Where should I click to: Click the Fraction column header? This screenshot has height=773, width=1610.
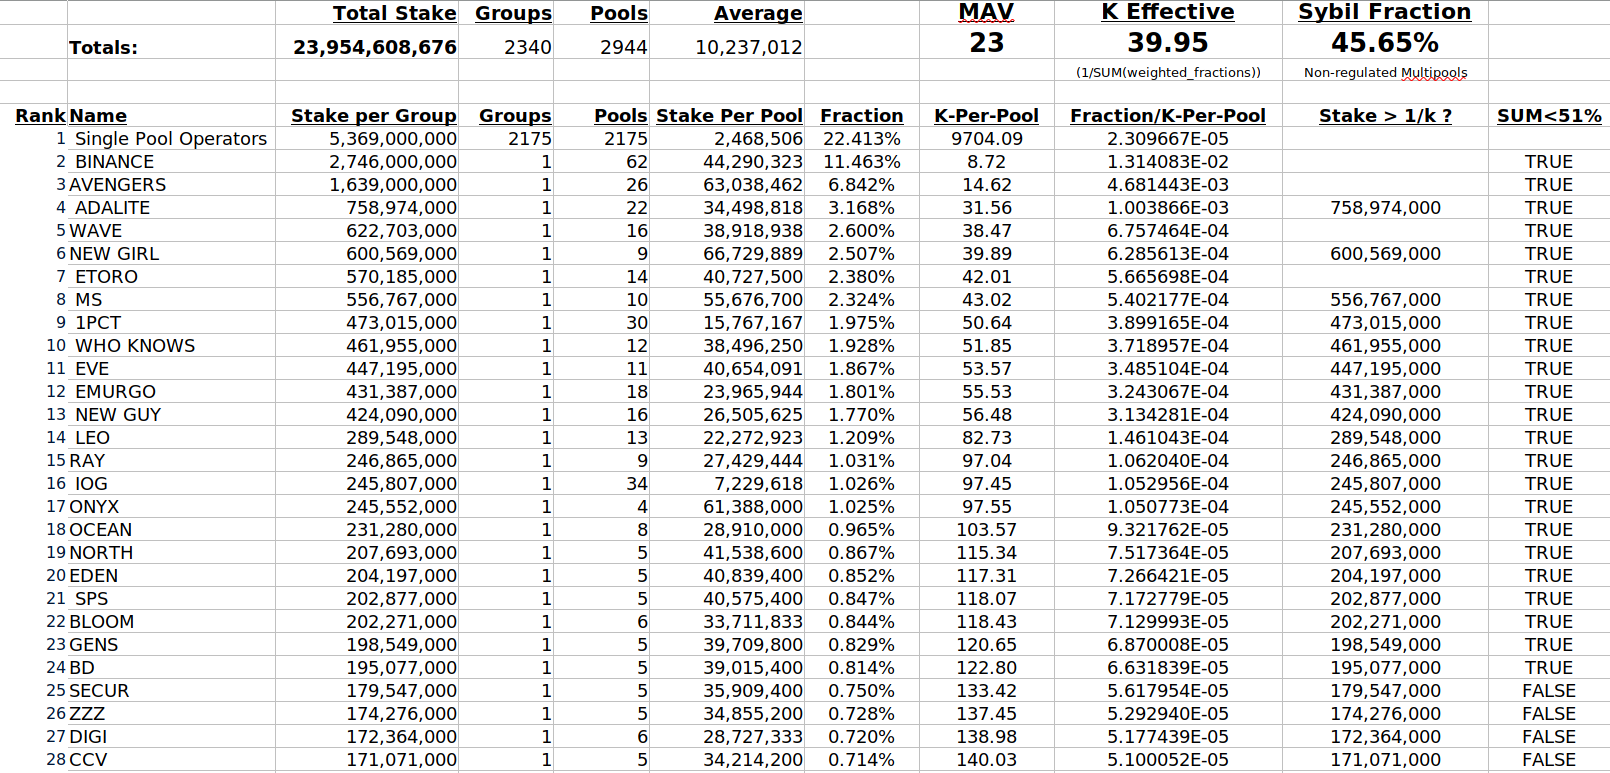point(861,116)
